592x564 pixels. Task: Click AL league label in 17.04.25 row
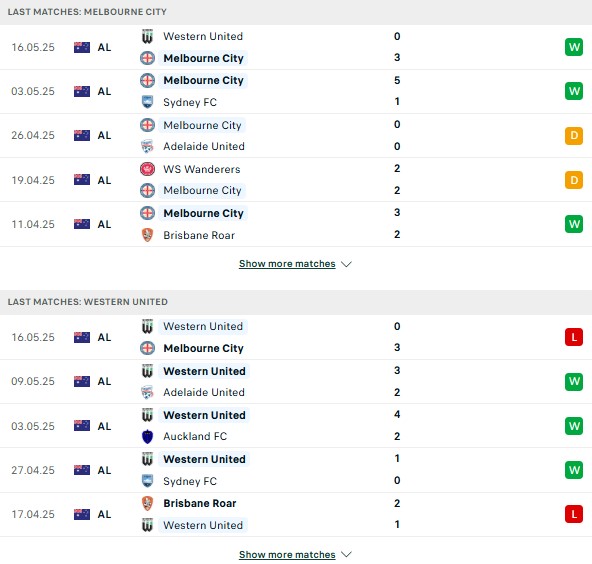pos(104,514)
